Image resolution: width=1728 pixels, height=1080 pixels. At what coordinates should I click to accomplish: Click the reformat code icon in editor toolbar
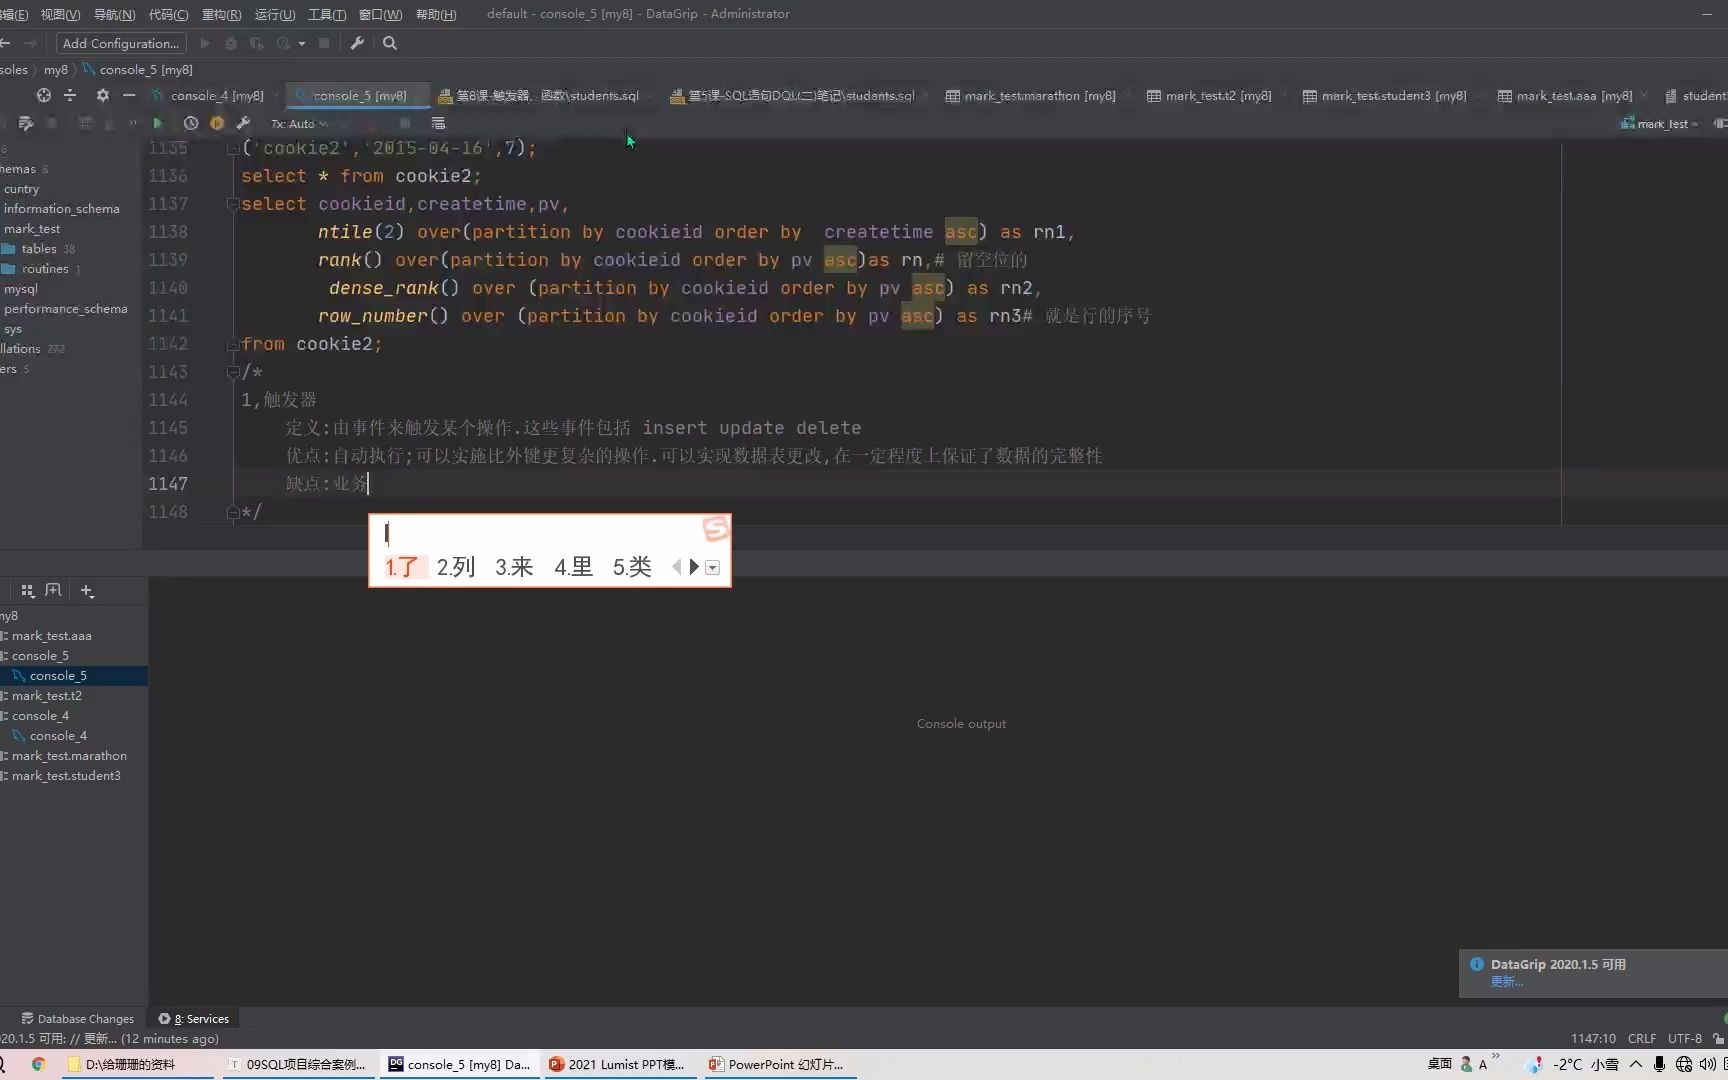tap(26, 123)
